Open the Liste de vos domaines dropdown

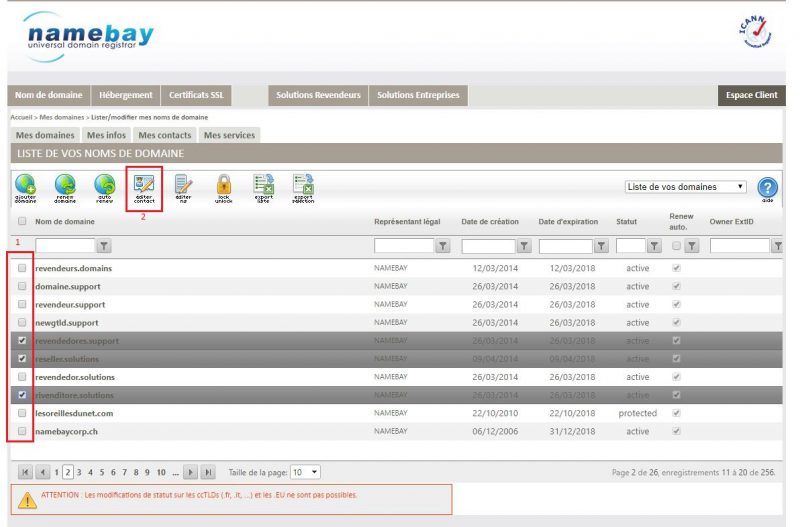[x=685, y=187]
